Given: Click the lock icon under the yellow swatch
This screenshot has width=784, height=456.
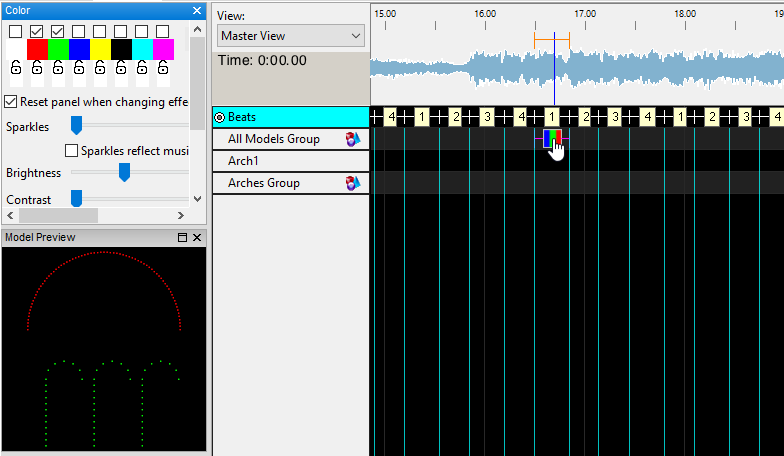Looking at the screenshot, I should pyautogui.click(x=100, y=69).
